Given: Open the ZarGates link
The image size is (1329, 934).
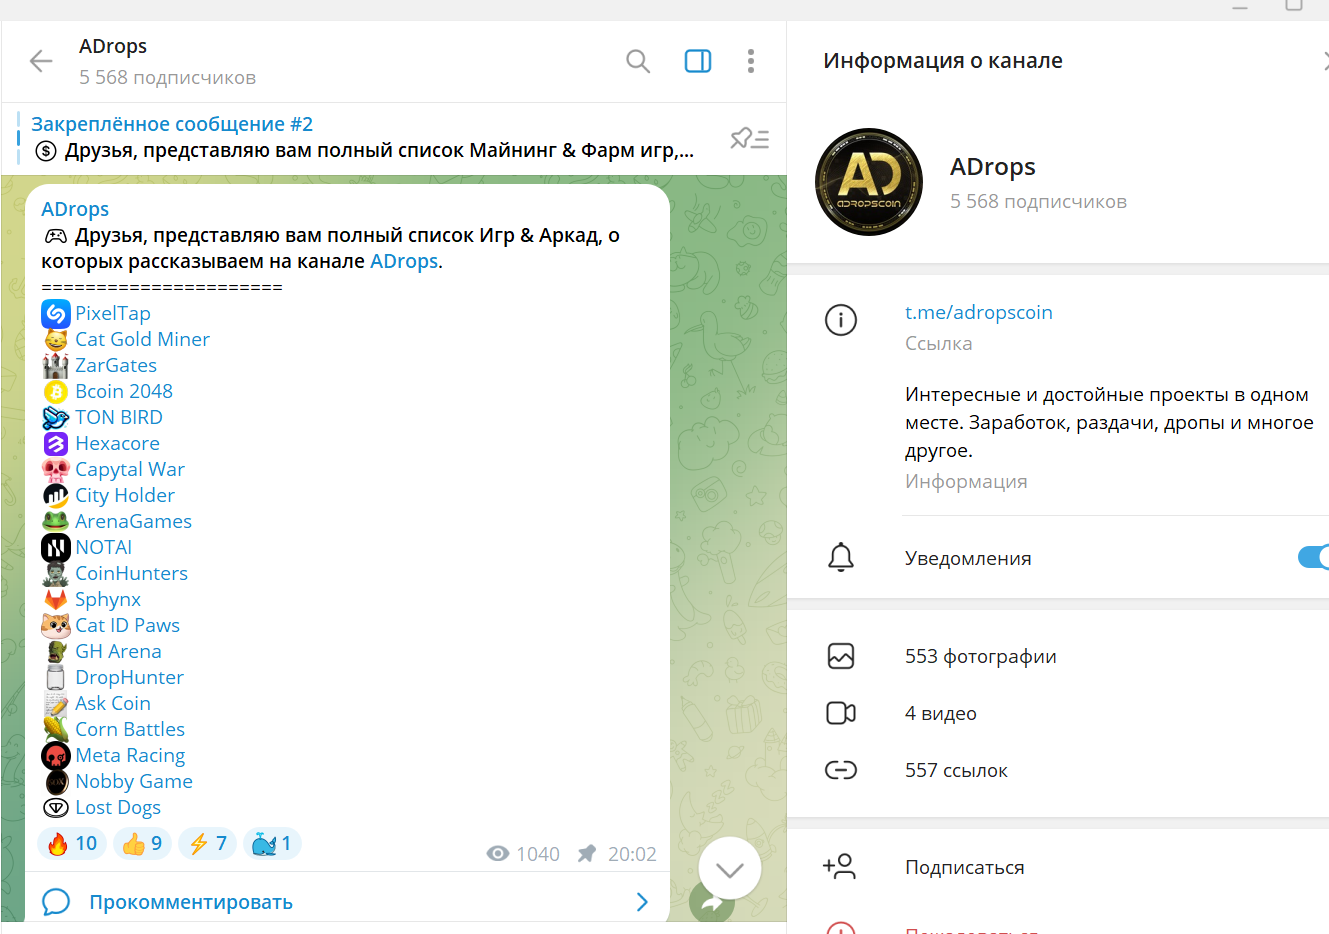Looking at the screenshot, I should coord(116,365).
